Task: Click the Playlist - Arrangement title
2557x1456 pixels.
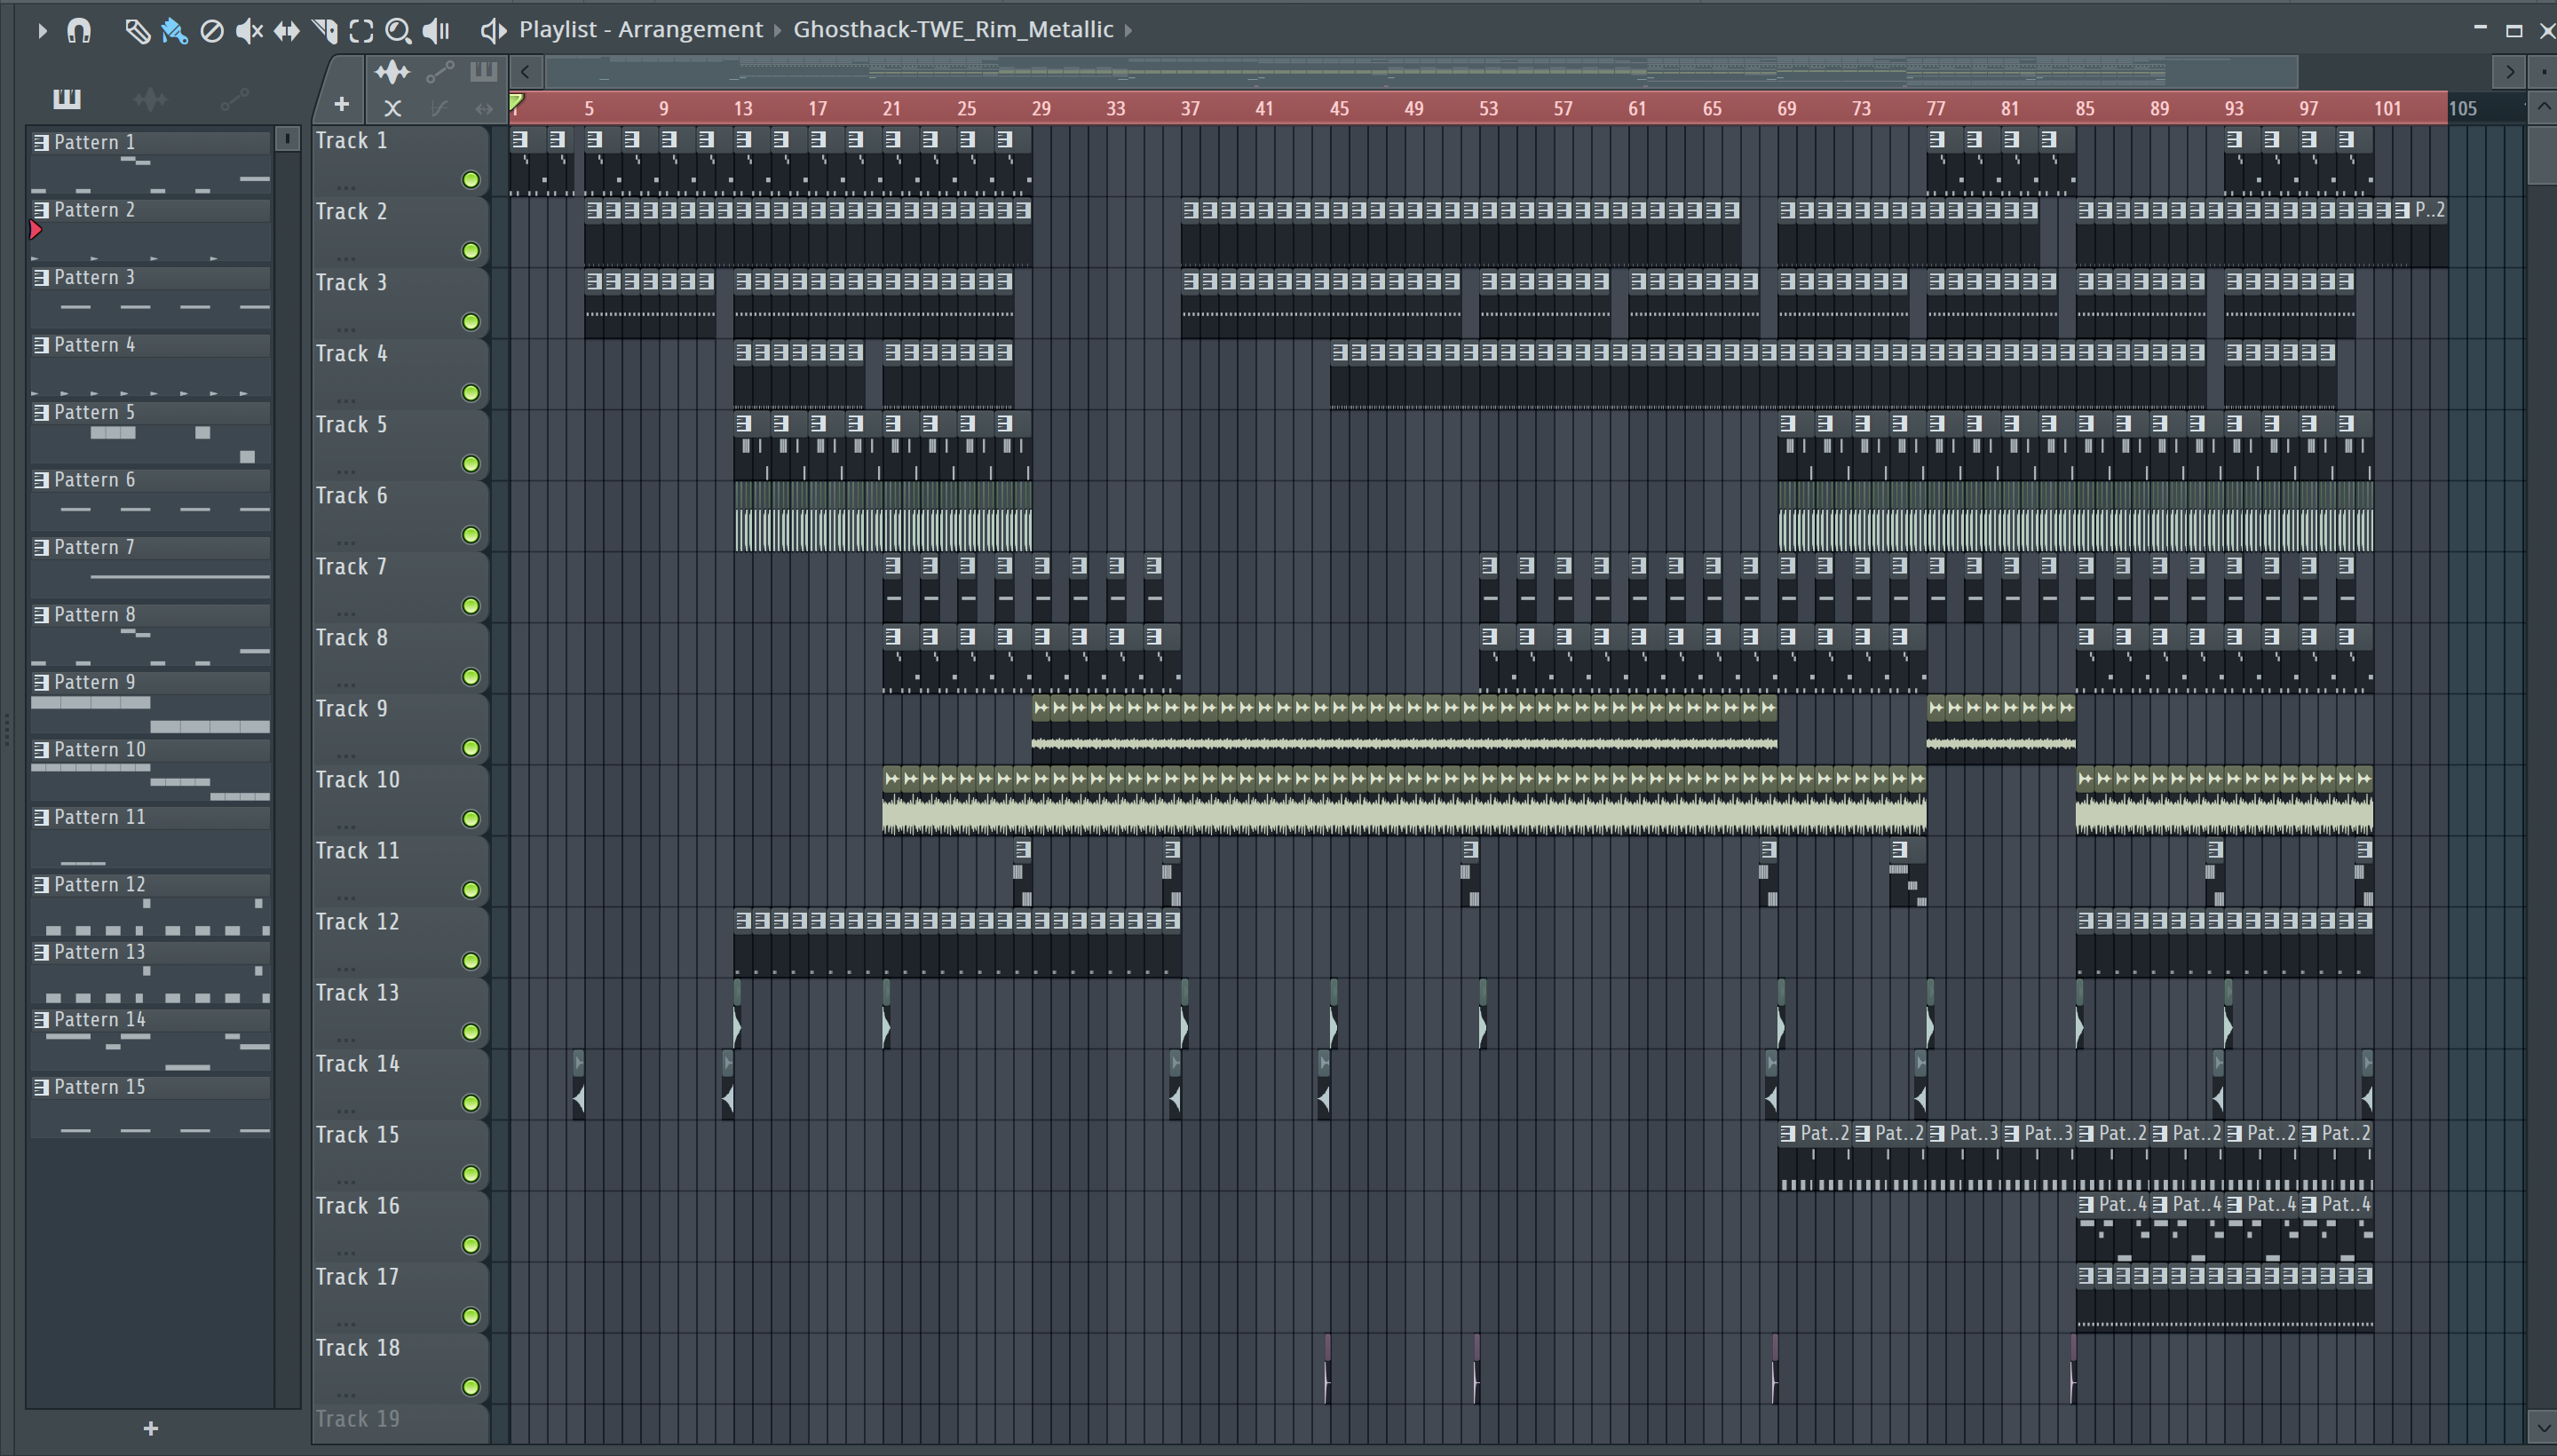Action: click(x=640, y=29)
